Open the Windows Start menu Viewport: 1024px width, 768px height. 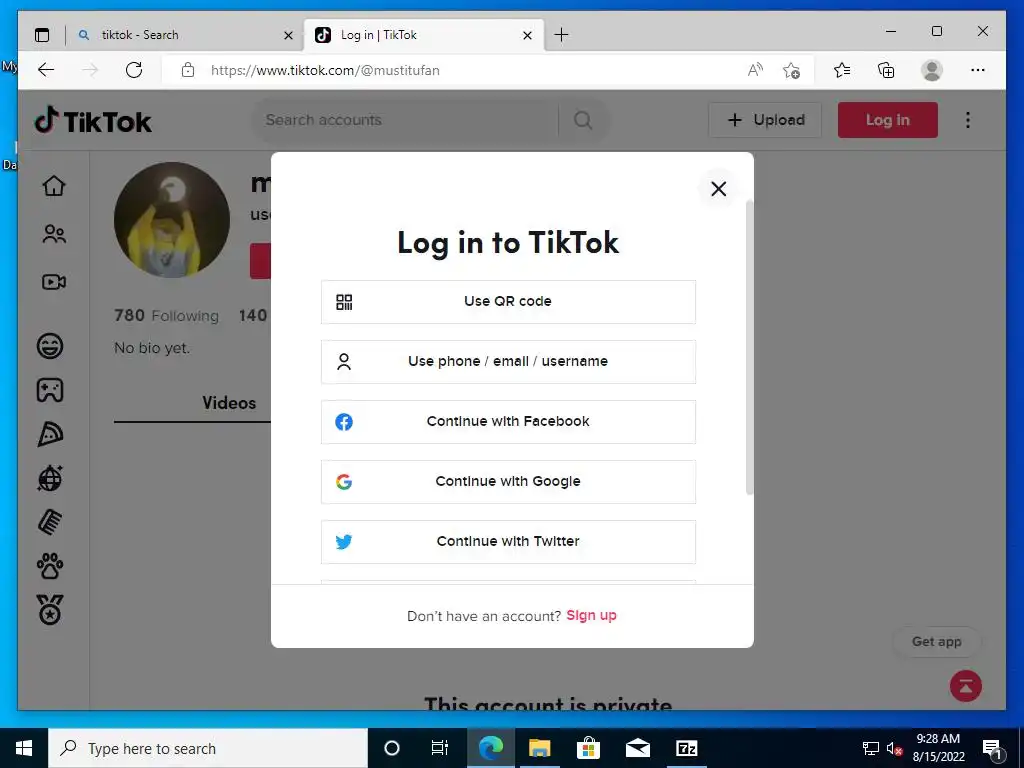24,748
